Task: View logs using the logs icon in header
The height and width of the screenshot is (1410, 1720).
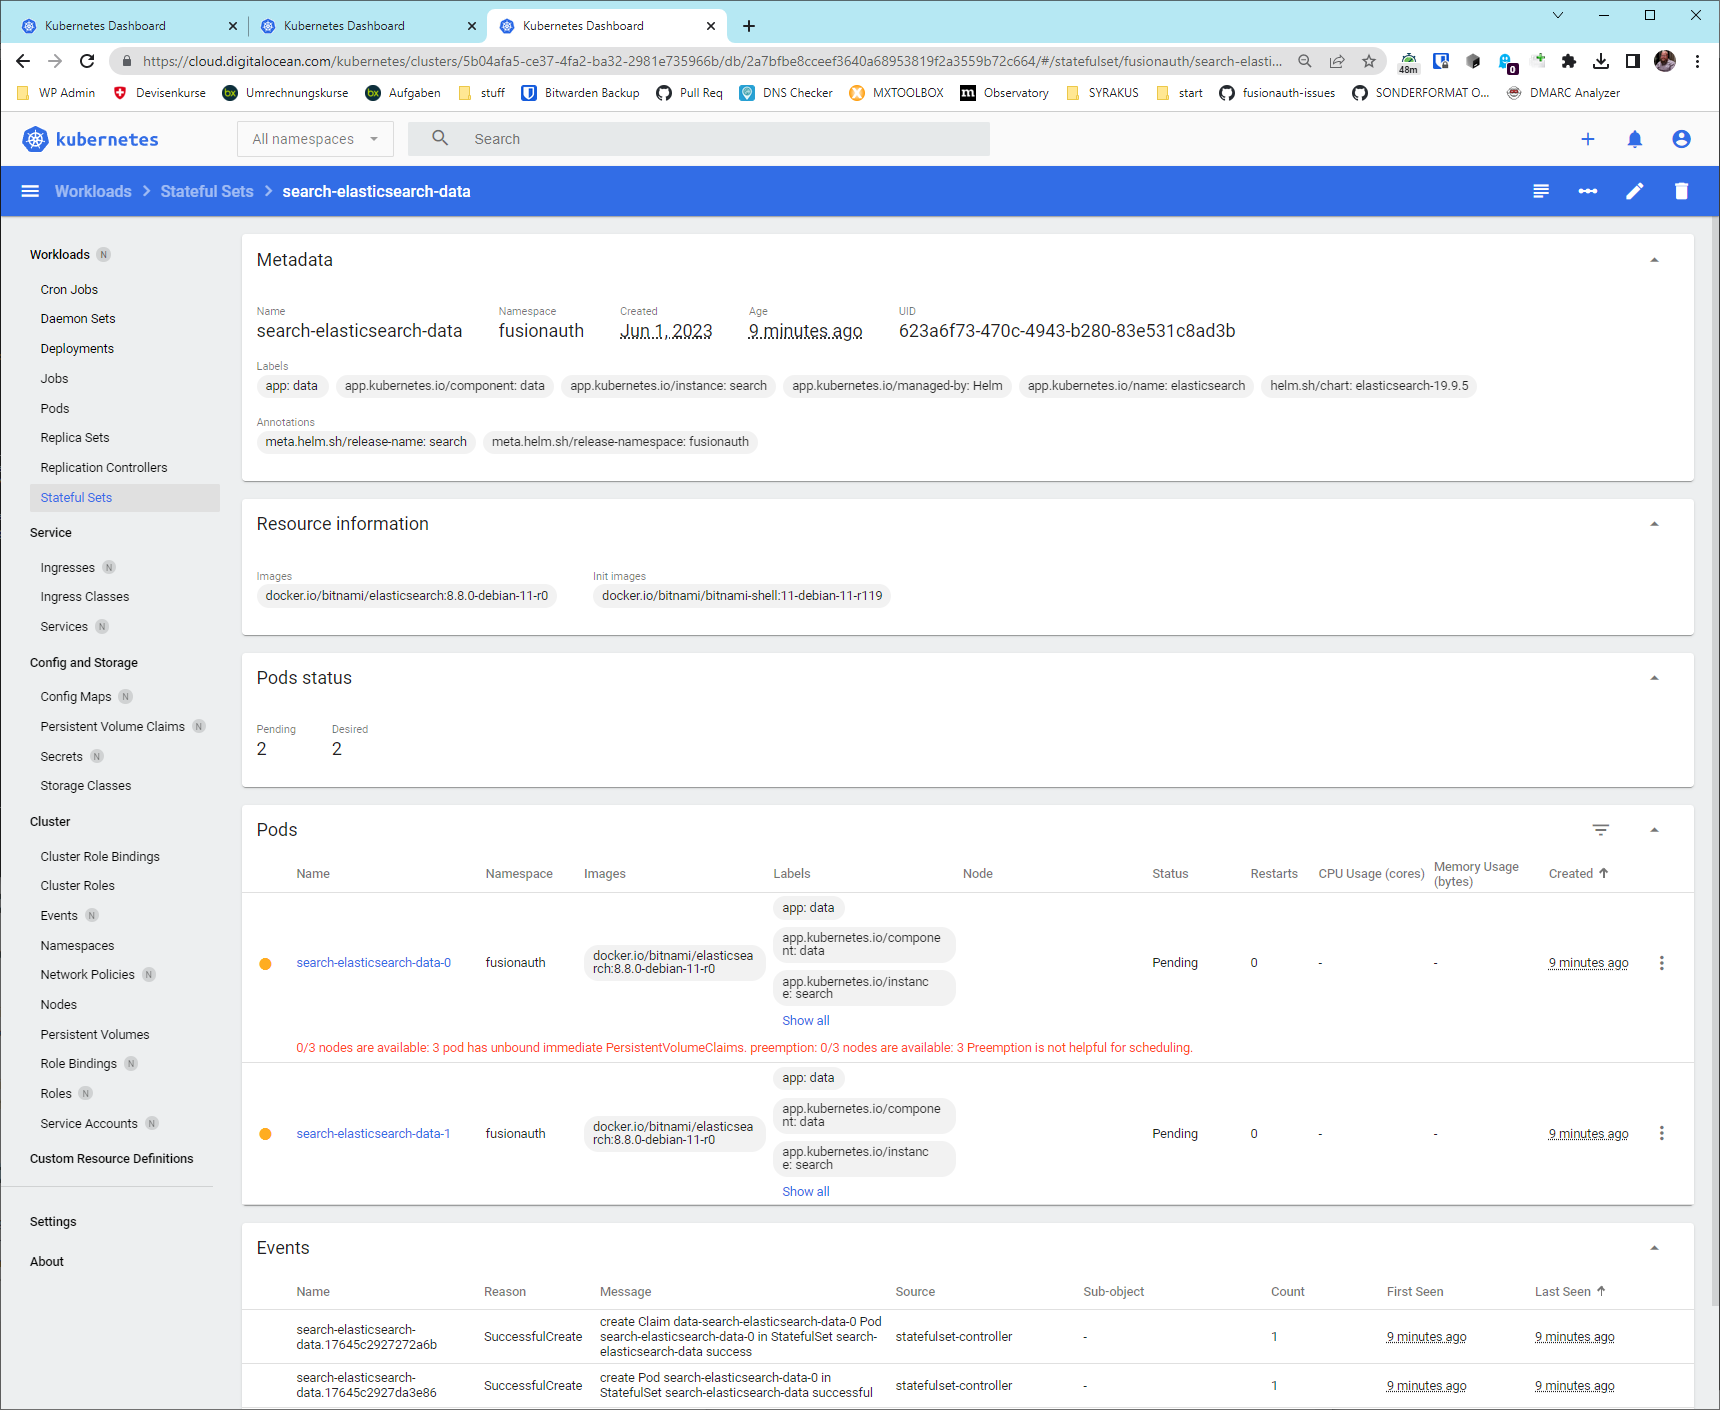Action: coord(1541,191)
